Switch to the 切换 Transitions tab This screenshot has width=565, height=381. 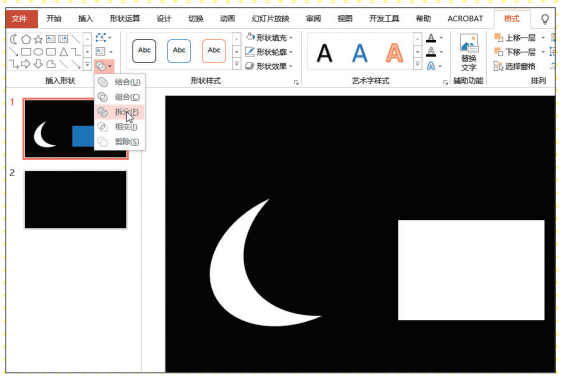pyautogui.click(x=196, y=19)
